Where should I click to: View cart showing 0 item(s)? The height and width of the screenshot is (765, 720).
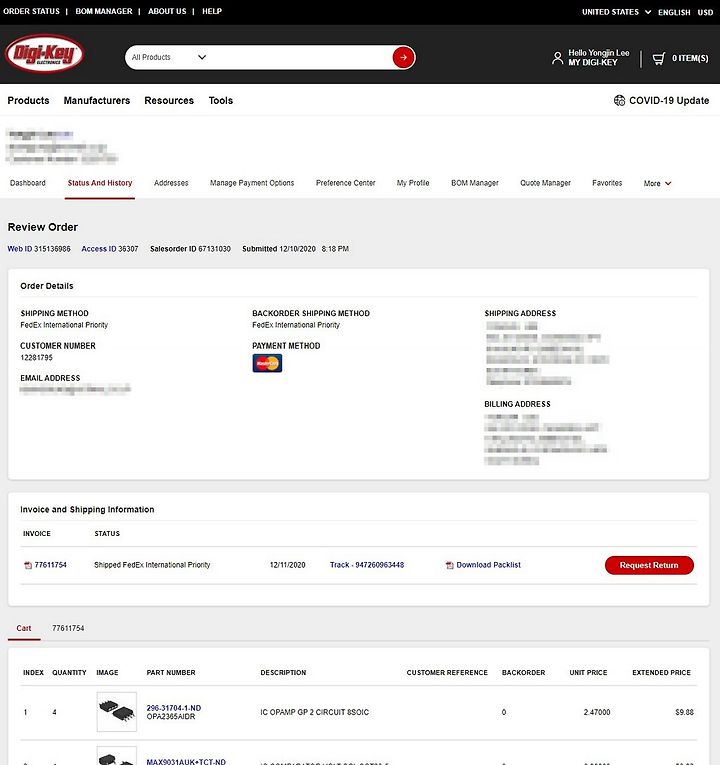coord(690,58)
